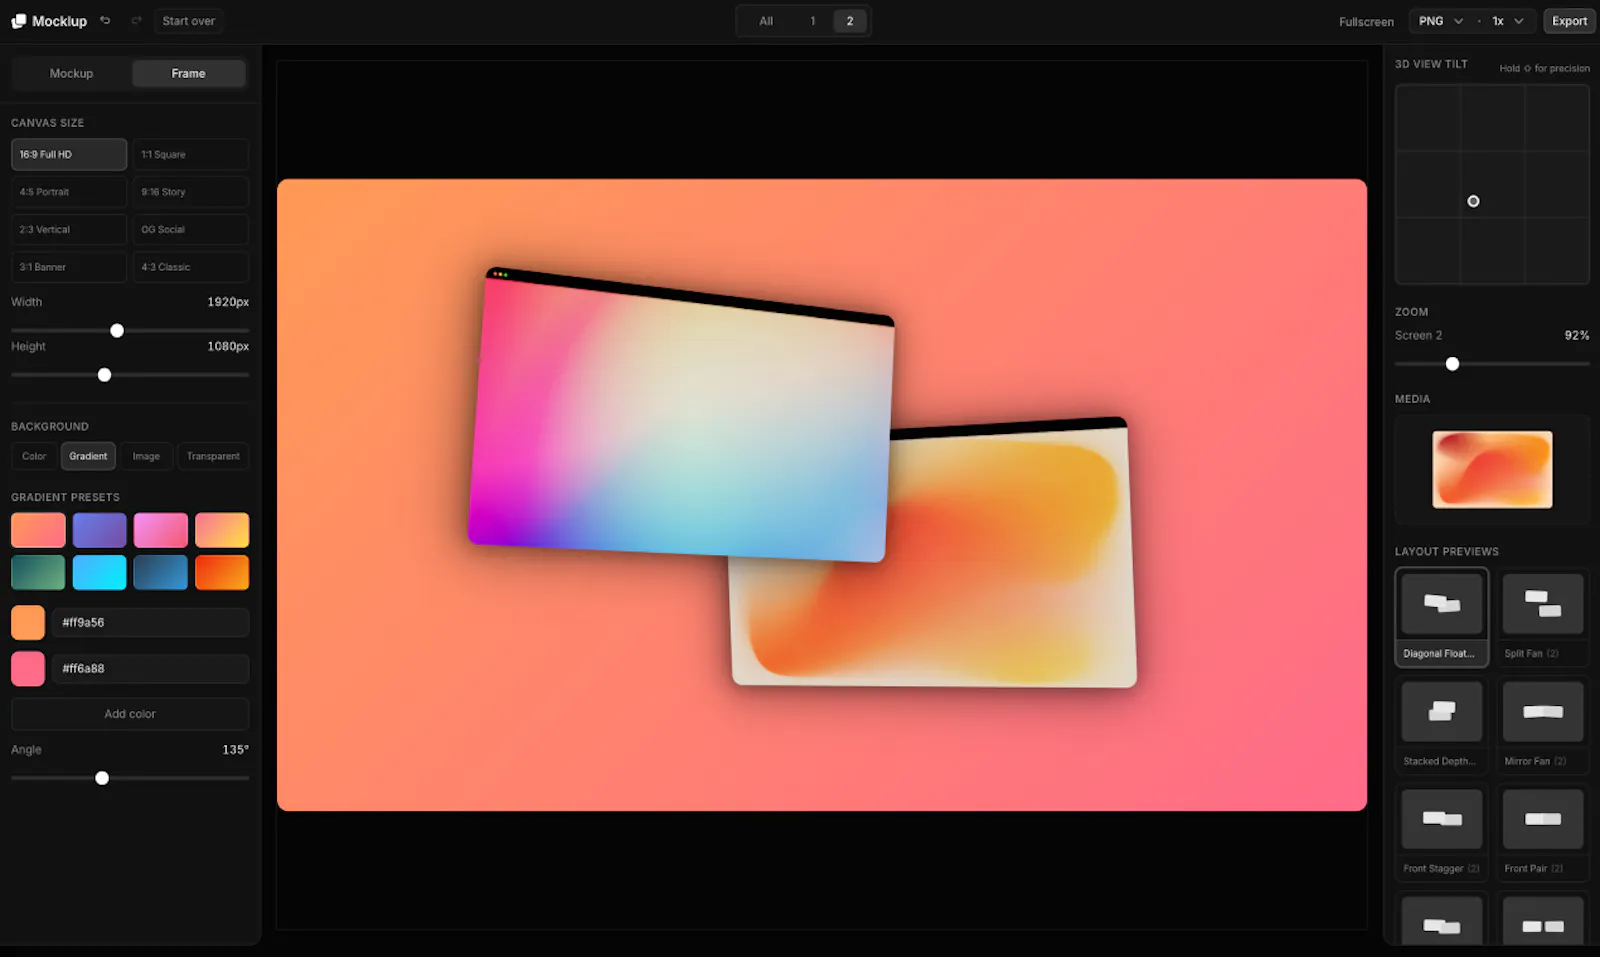Open the #ff9a56 orange color swatch

tap(28, 622)
